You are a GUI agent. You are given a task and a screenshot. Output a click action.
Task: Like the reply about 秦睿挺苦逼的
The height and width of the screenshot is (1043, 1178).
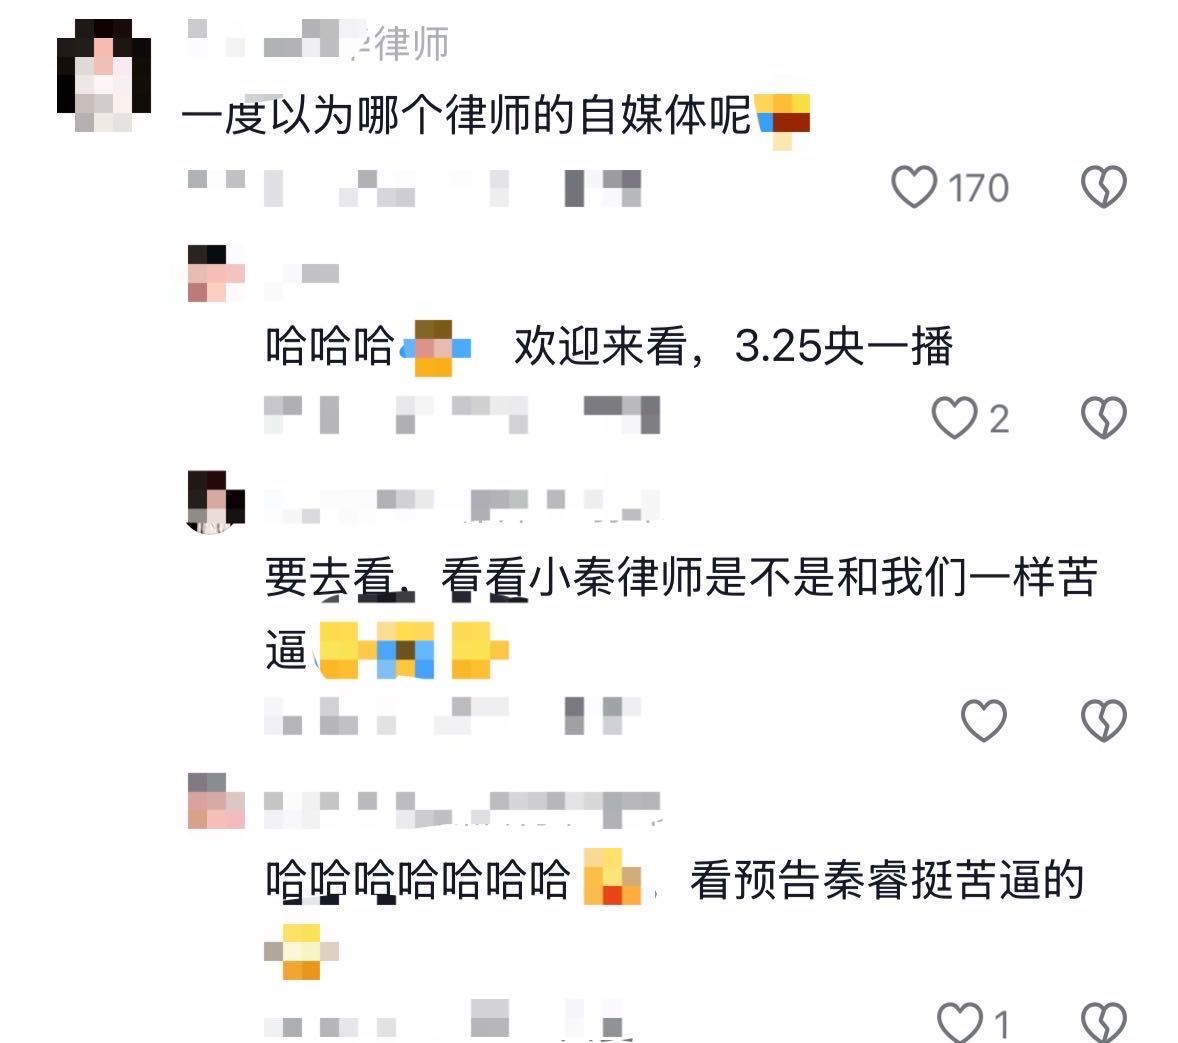click(x=959, y=1022)
